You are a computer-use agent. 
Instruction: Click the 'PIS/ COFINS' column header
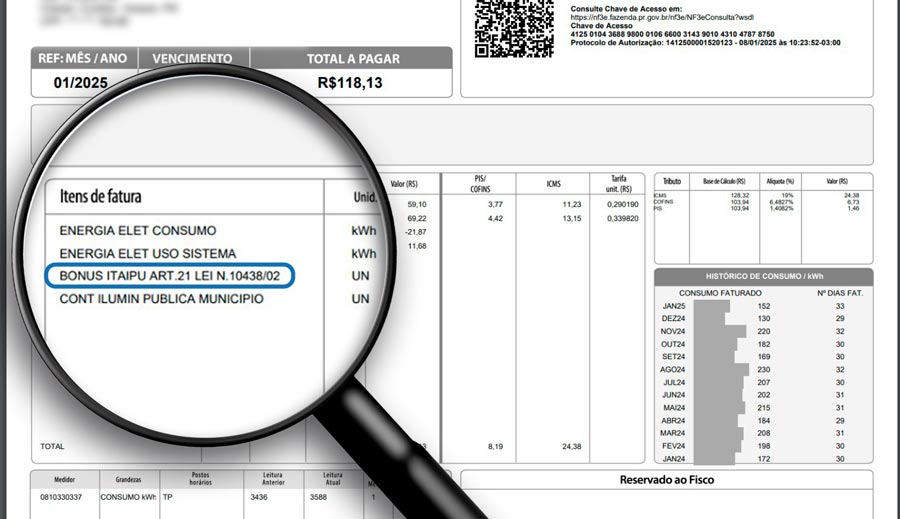(x=480, y=184)
